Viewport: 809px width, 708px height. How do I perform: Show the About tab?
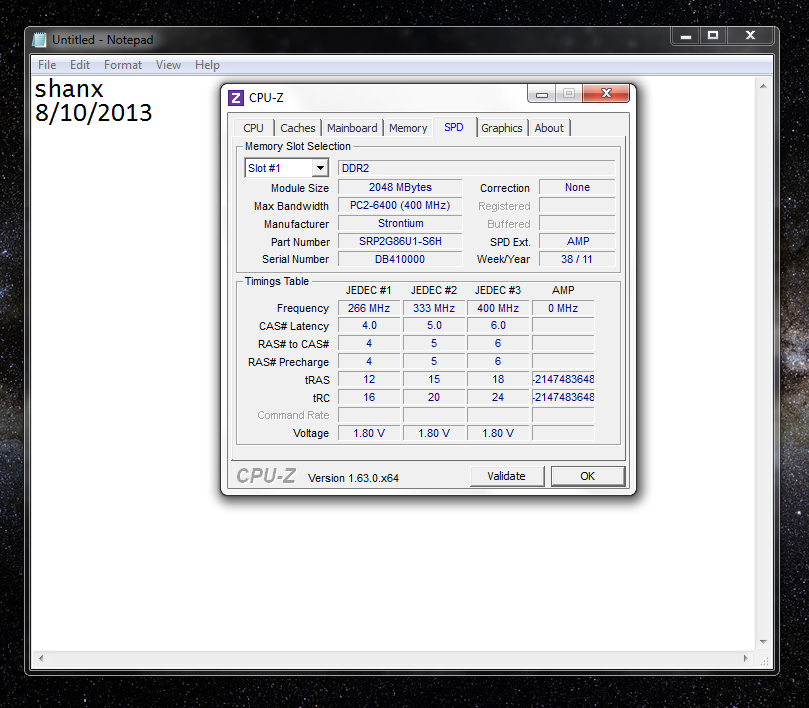(549, 128)
